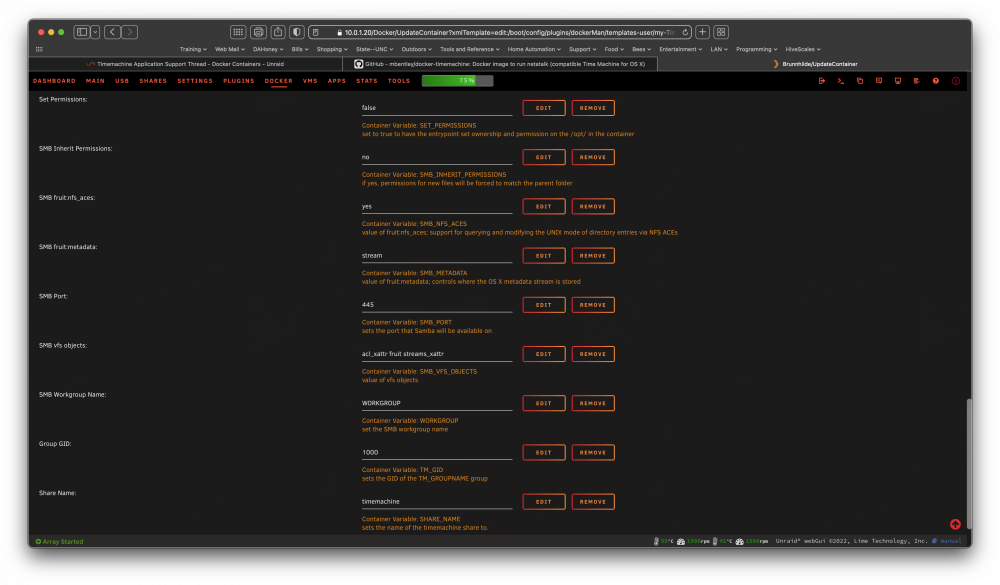Click EDIT for SMB Port
Image resolution: width=1000 pixels, height=585 pixels.
tap(543, 304)
